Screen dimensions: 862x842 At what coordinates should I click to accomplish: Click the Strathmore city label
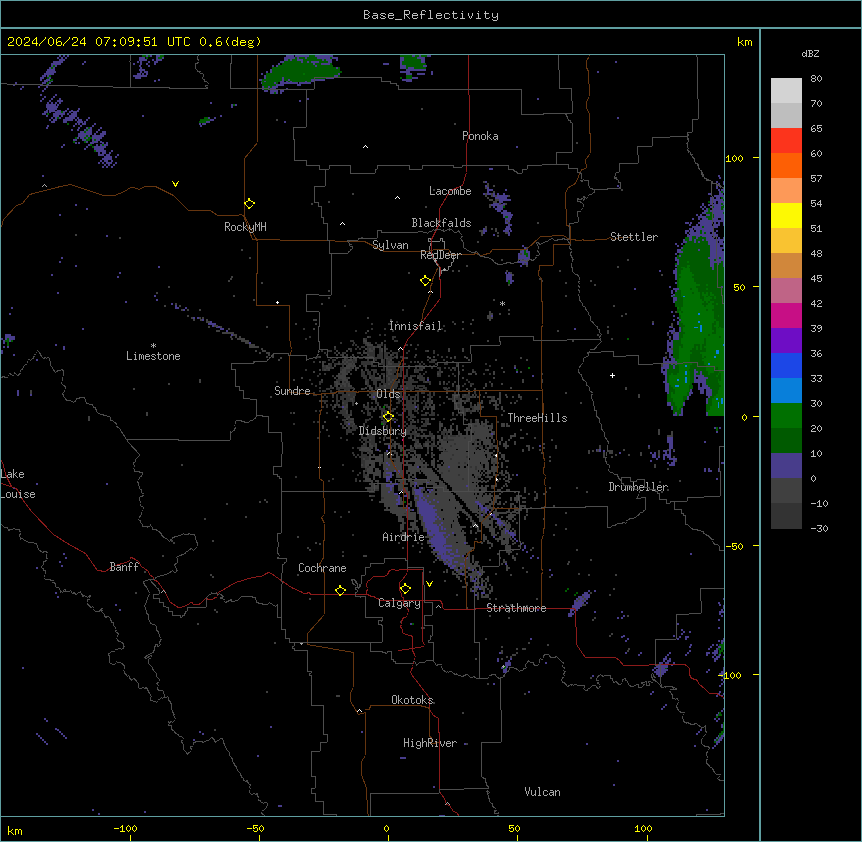[x=516, y=608]
